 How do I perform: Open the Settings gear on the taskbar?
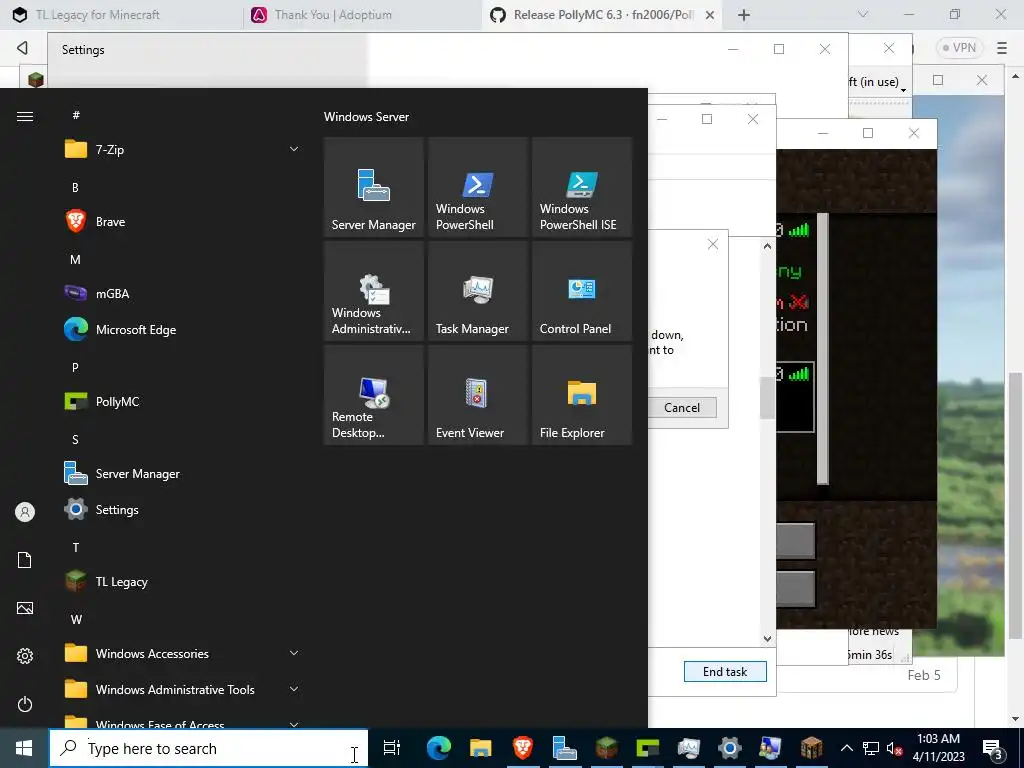point(729,748)
